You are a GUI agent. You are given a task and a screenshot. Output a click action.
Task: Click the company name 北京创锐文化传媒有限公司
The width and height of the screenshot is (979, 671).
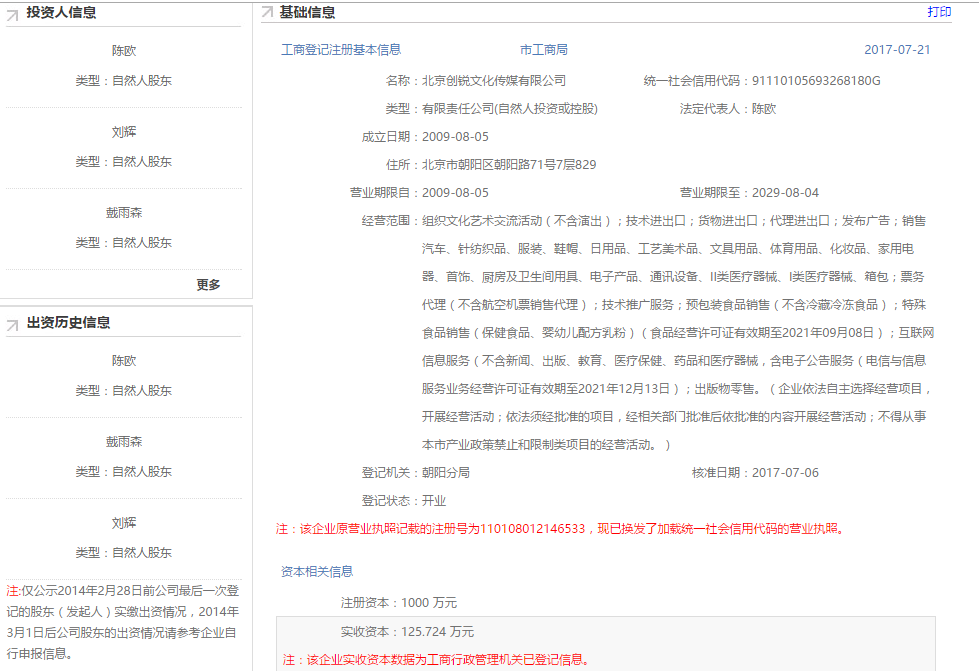tap(494, 81)
